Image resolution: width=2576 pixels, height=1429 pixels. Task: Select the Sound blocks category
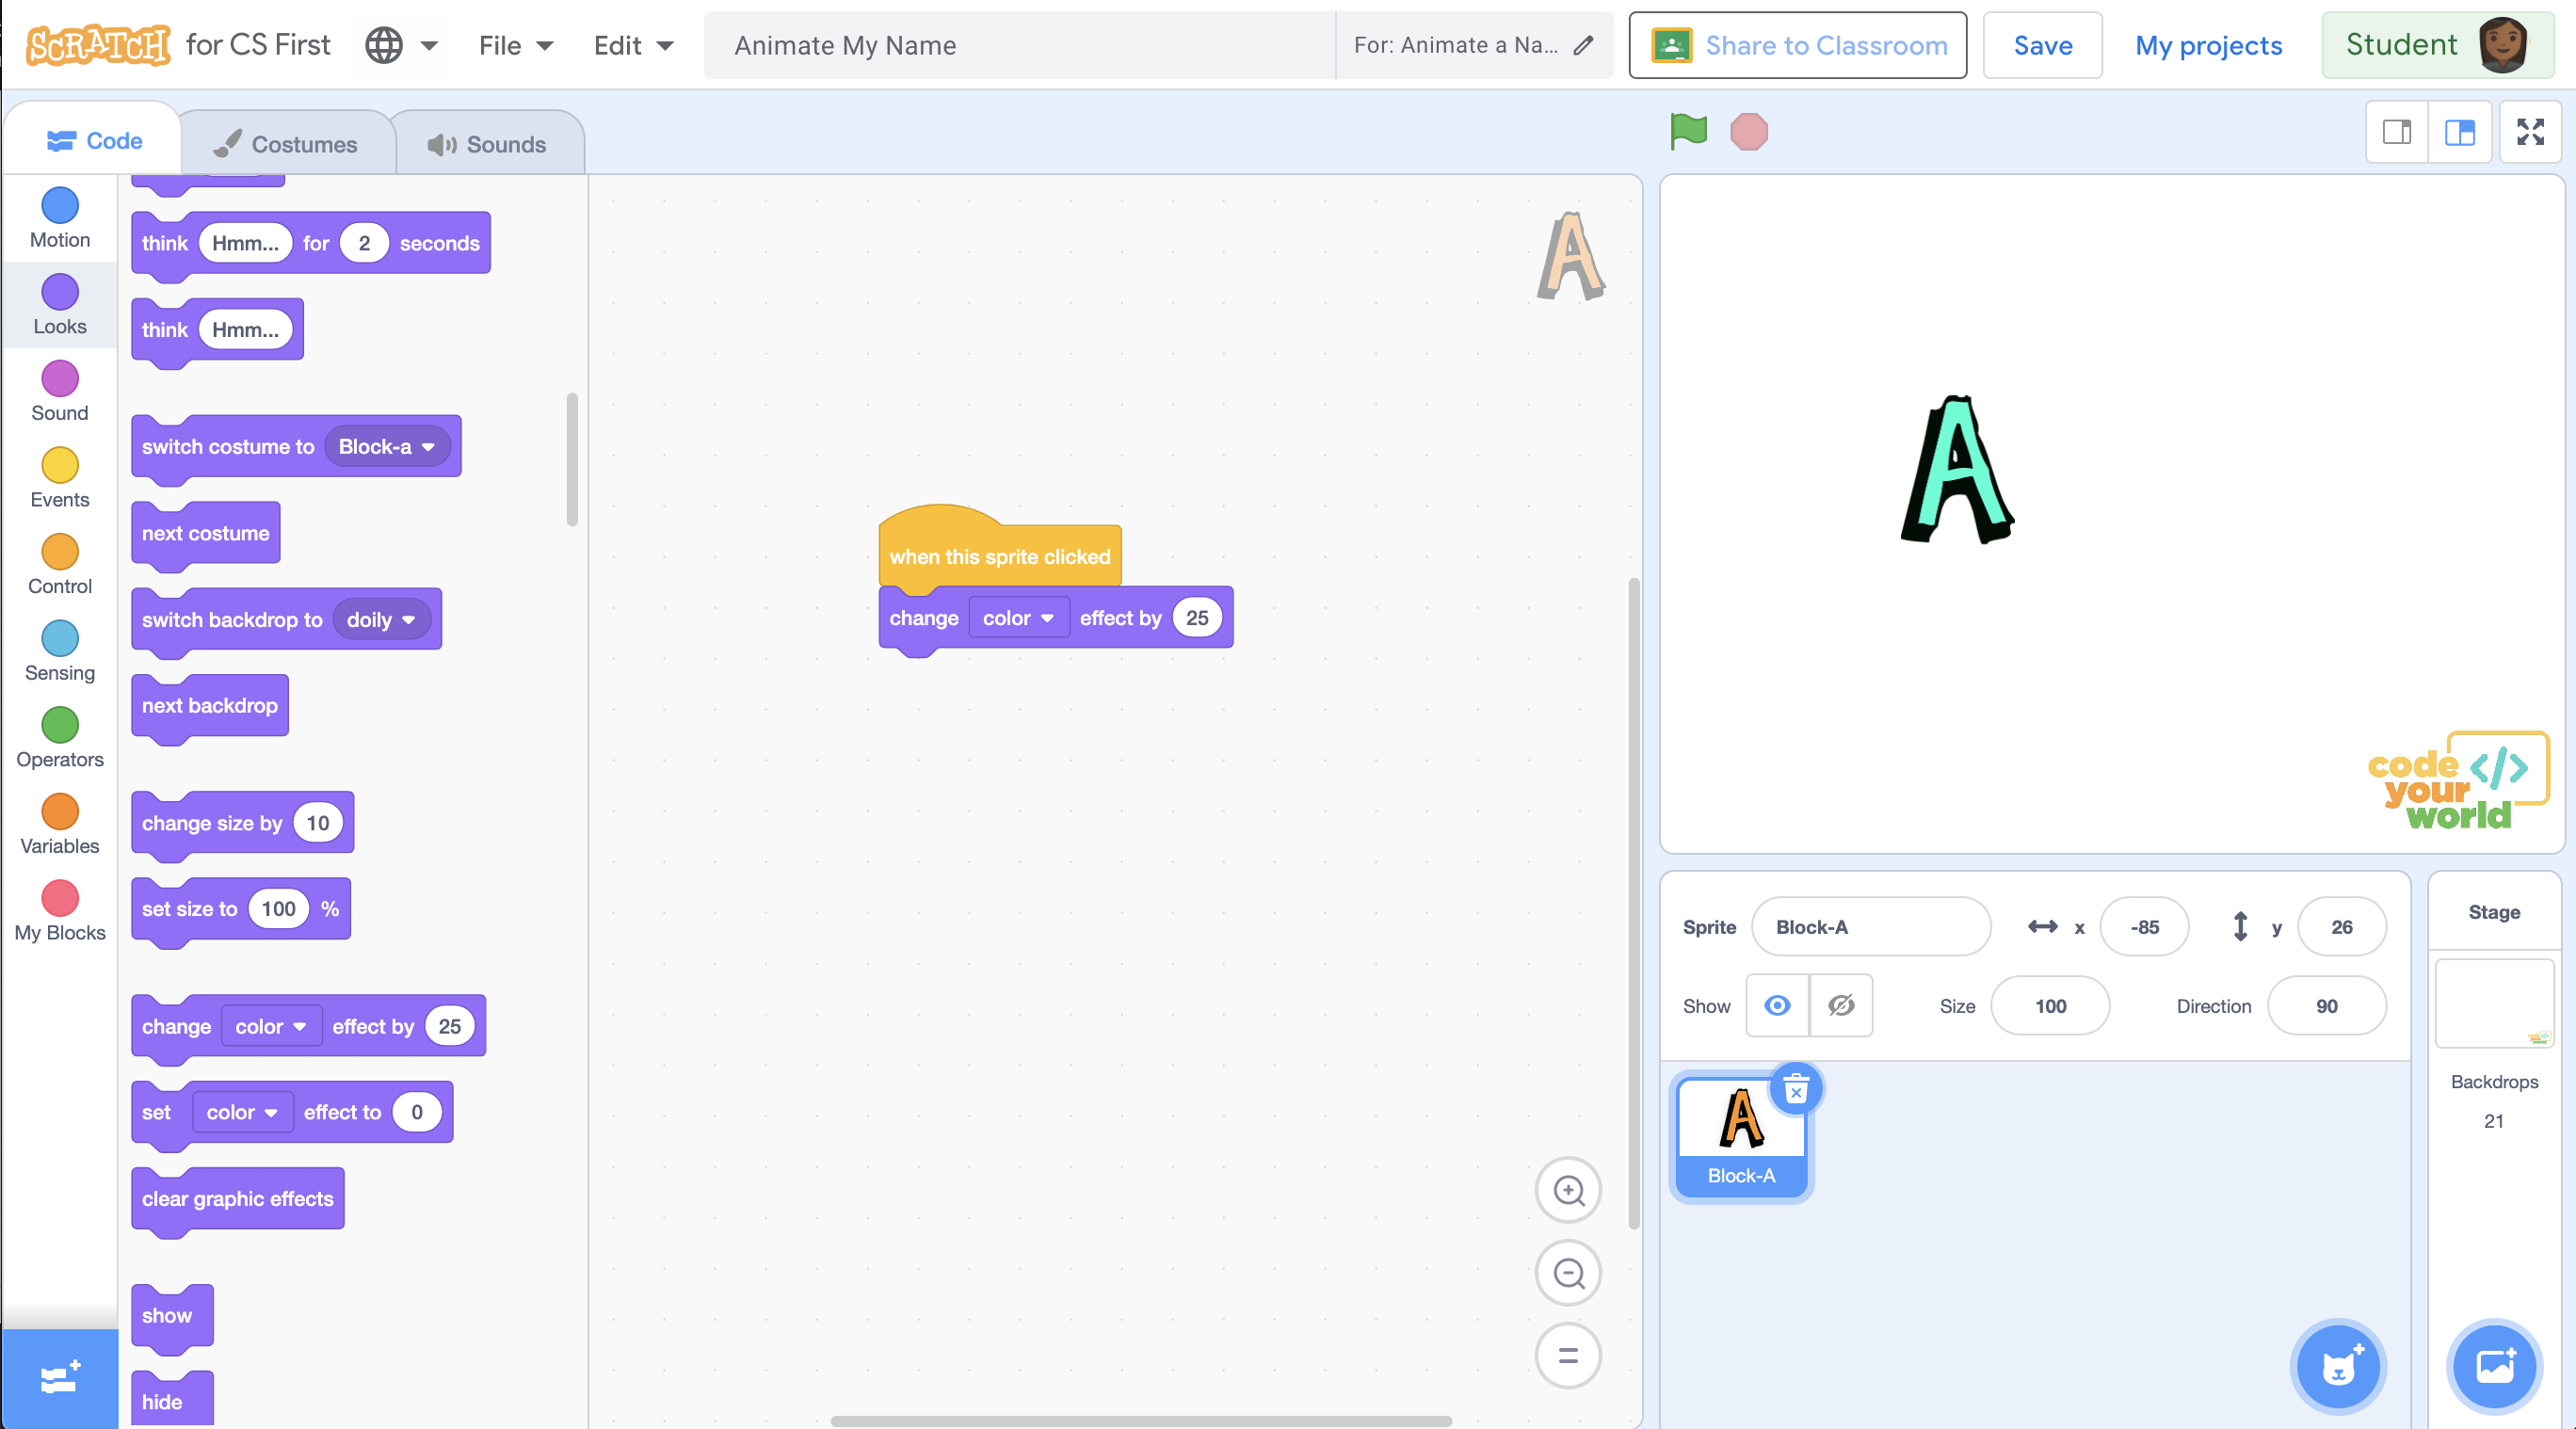tap(59, 390)
